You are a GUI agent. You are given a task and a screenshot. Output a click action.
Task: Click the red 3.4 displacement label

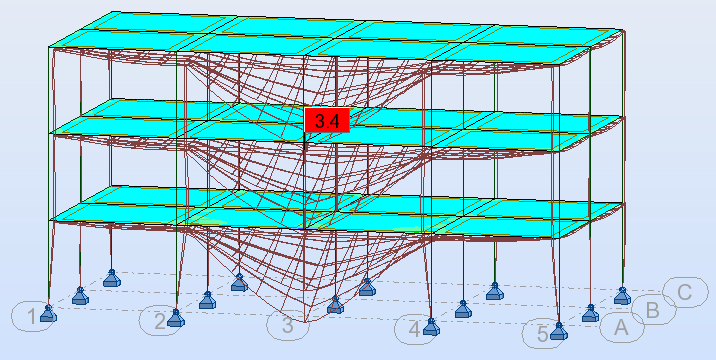pyautogui.click(x=327, y=121)
